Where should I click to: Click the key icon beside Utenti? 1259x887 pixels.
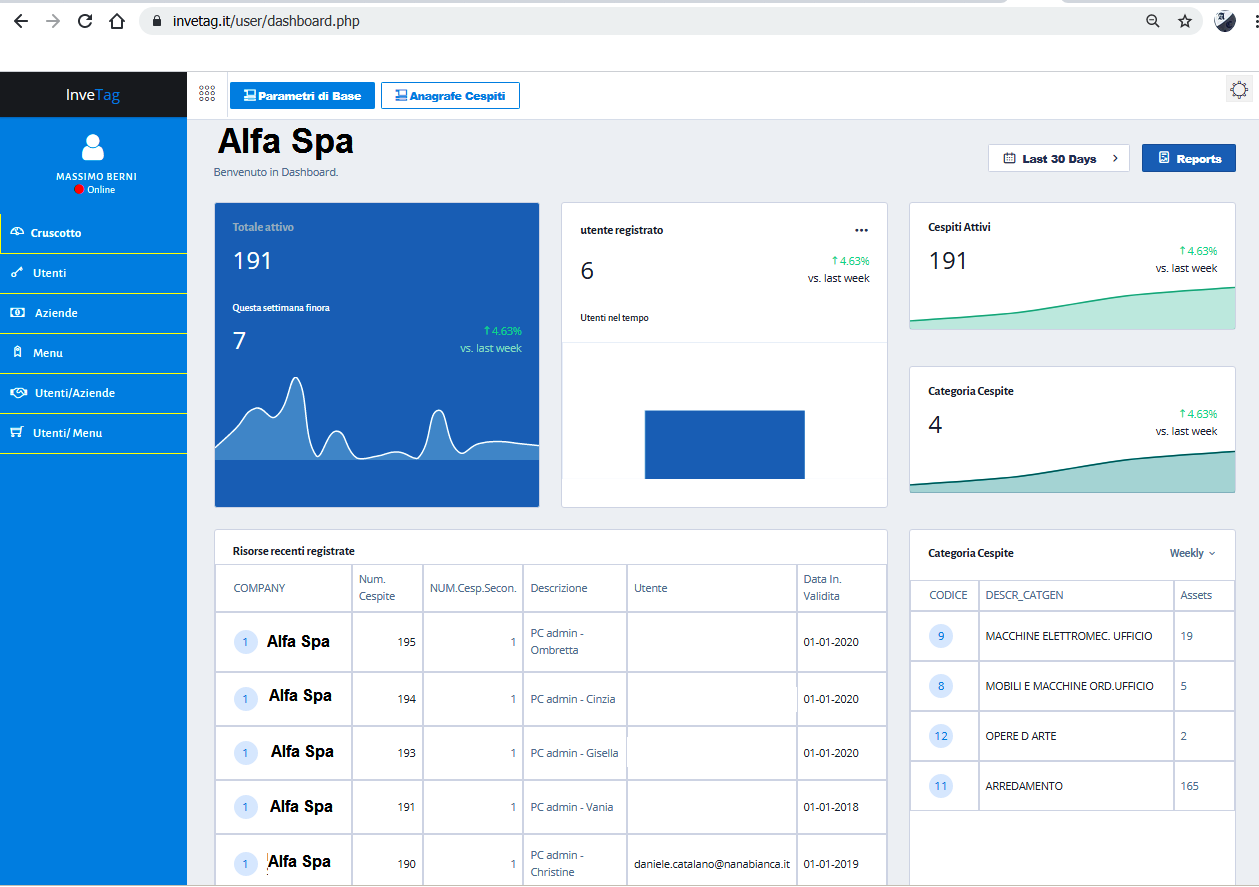point(17,272)
